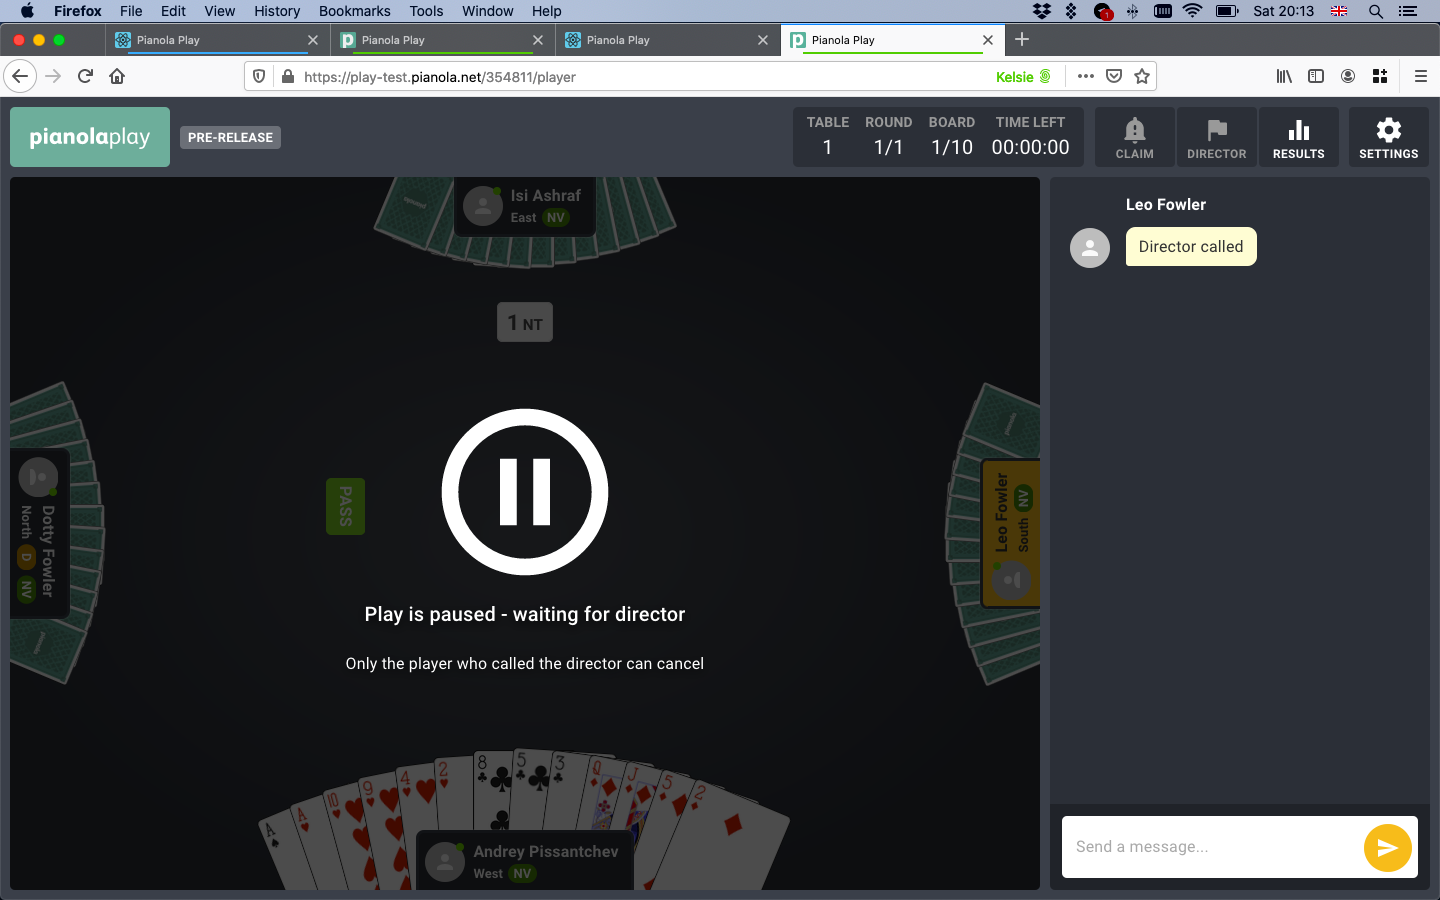Save page to Pocket
1440x900 pixels.
point(1114,76)
